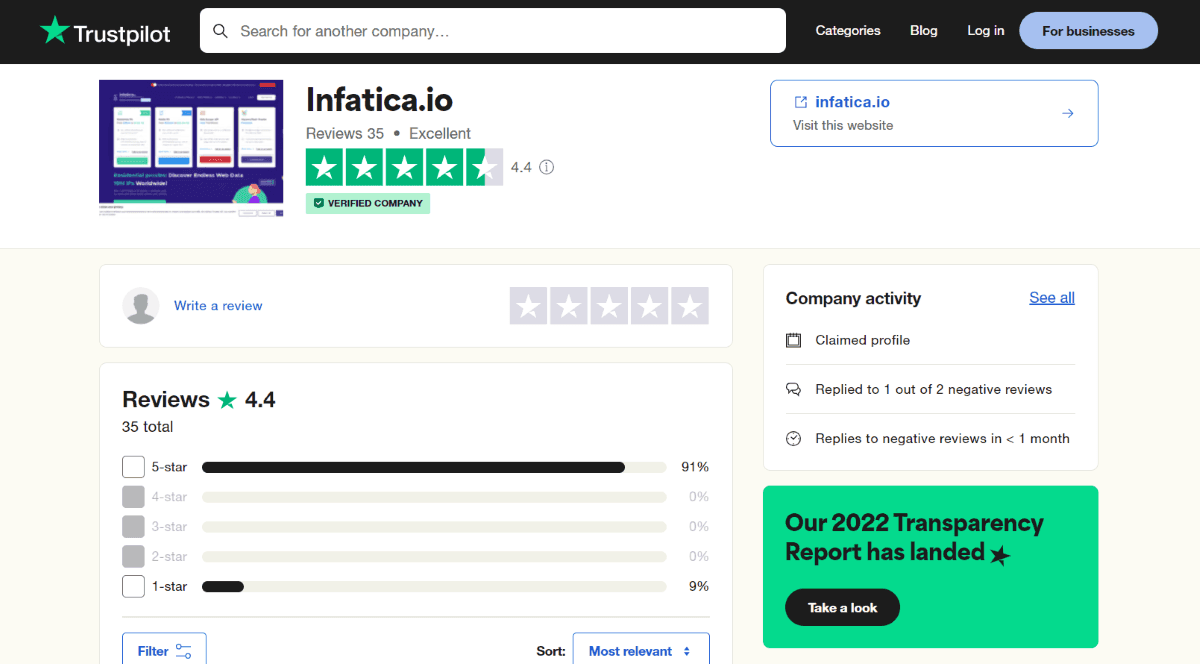Click the search for another company field
1200x664 pixels.
point(493,31)
